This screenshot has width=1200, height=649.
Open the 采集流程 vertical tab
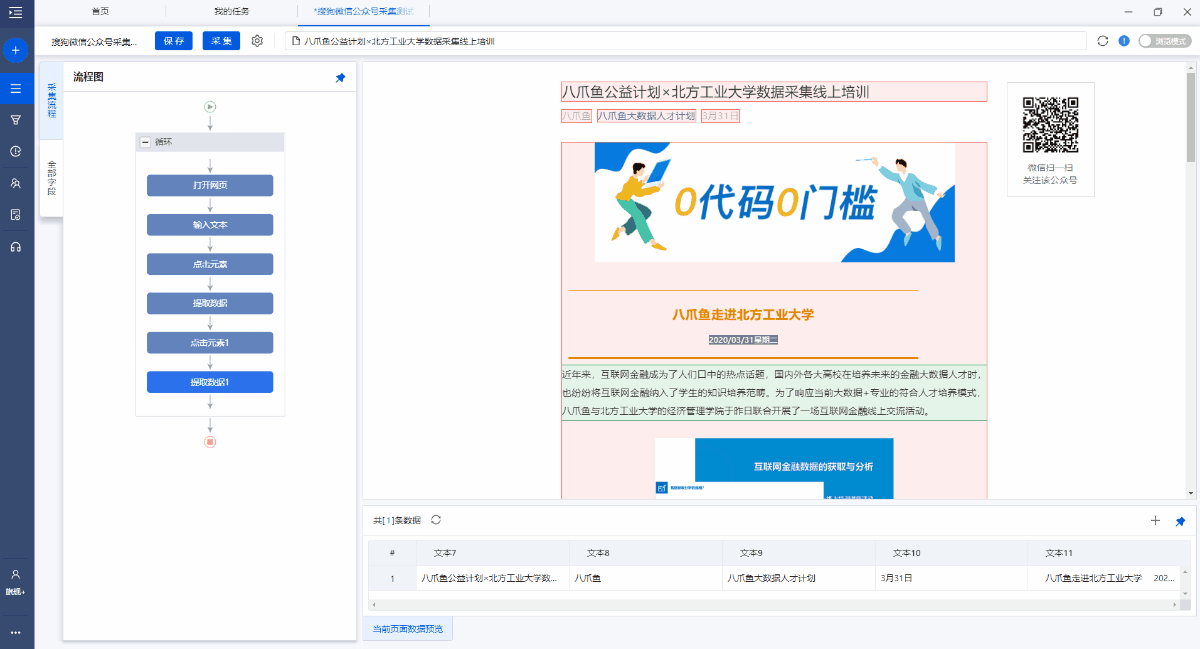(51, 101)
